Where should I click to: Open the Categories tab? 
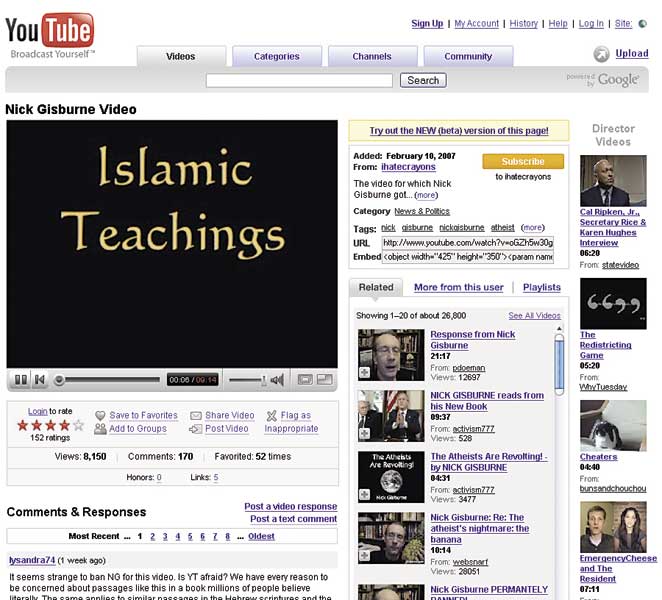[277, 57]
